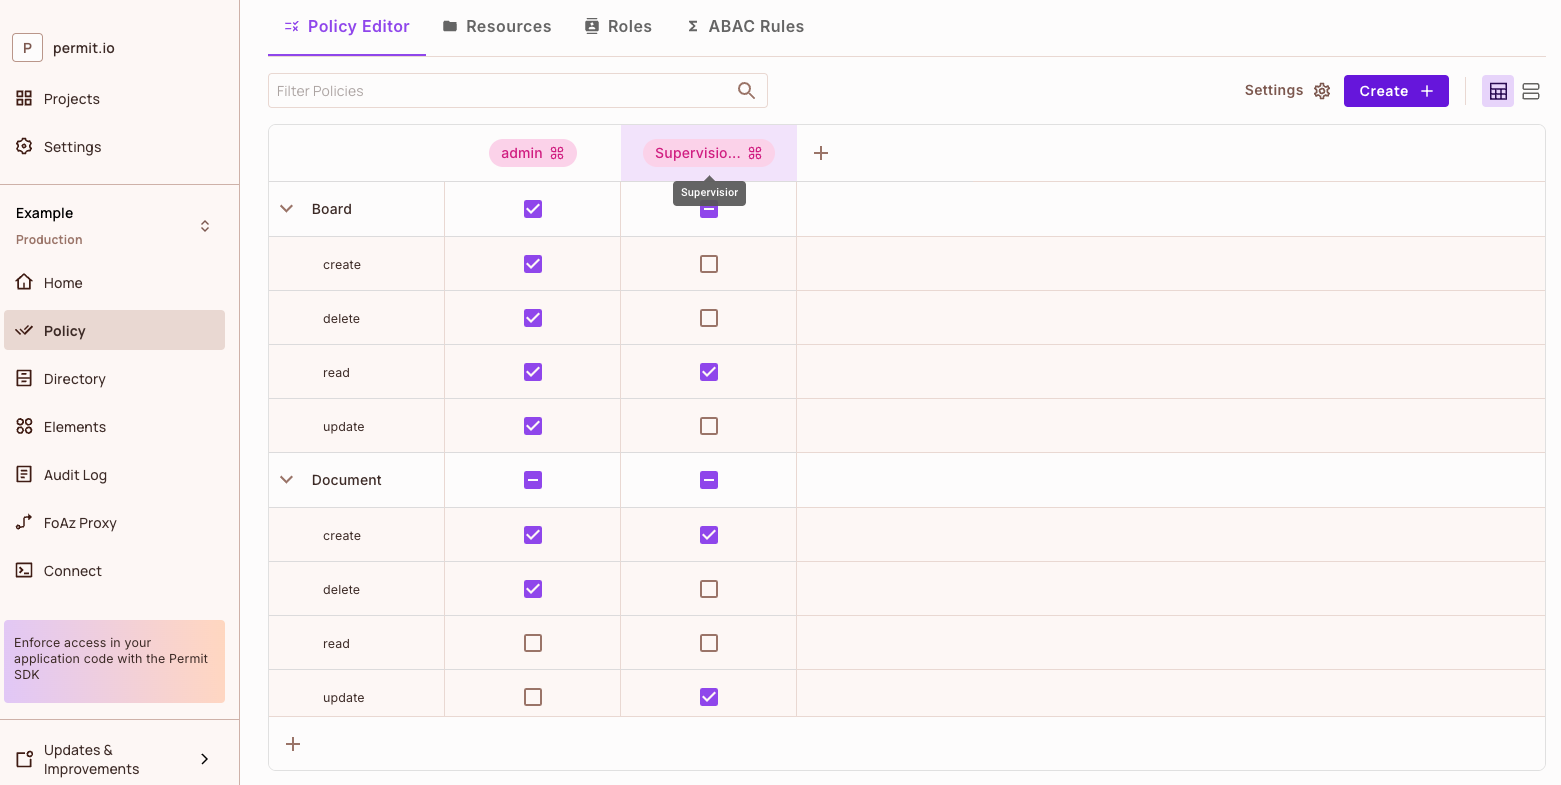
Task: Enable admin read permission on Document
Action: tap(532, 642)
